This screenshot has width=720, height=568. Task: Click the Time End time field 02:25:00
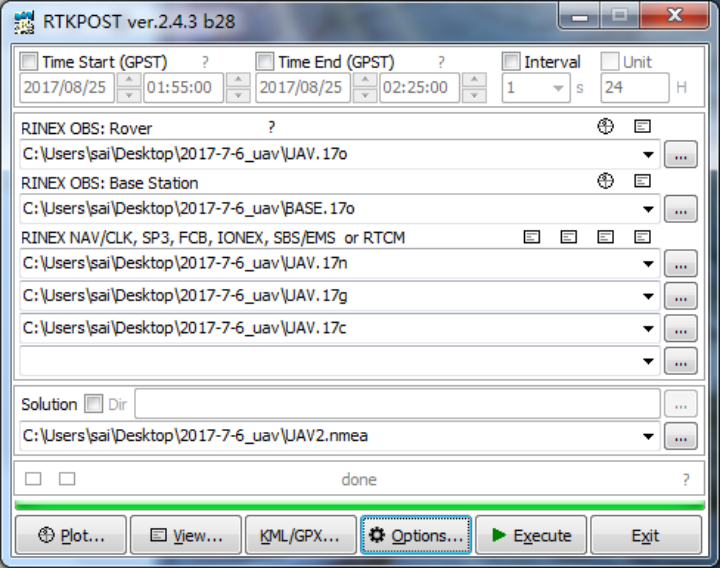[x=419, y=87]
